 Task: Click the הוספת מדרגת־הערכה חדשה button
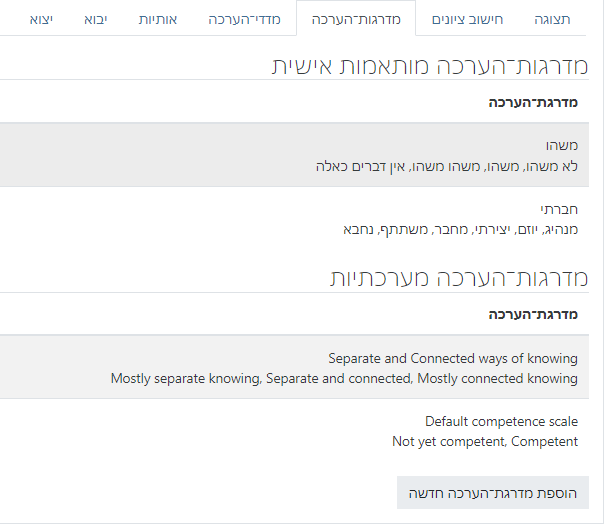493,492
